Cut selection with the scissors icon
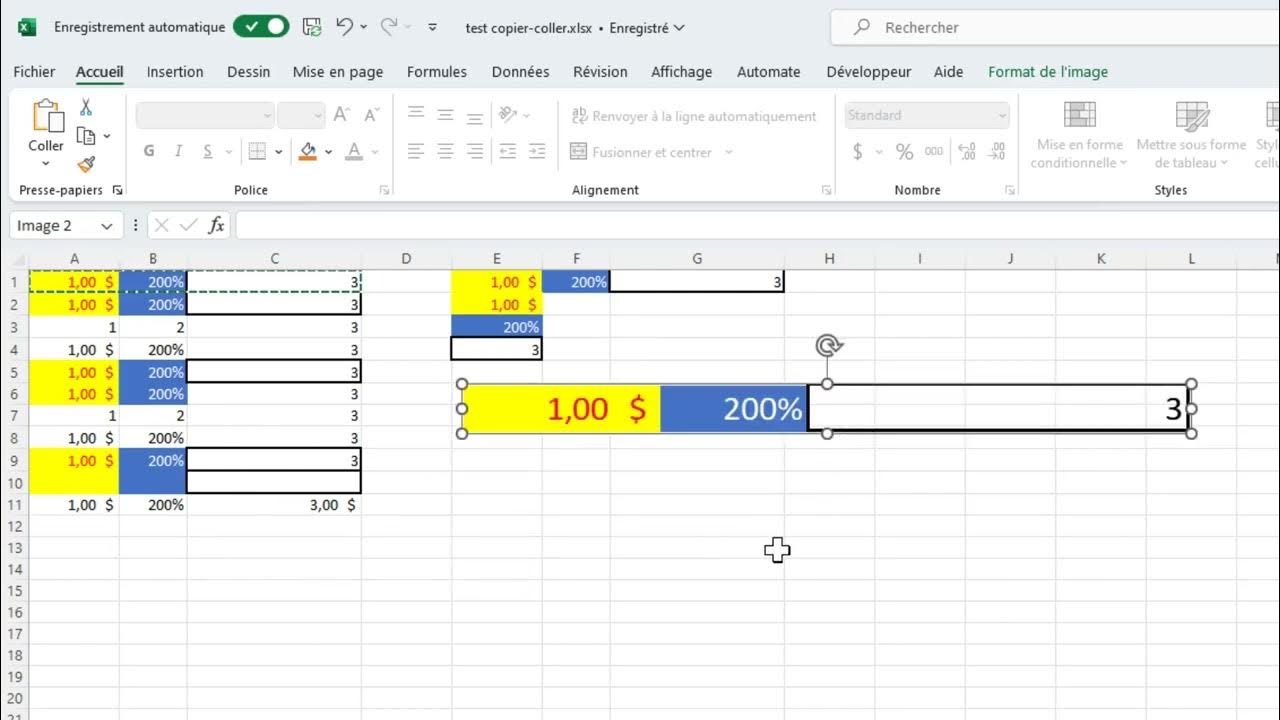 86,107
